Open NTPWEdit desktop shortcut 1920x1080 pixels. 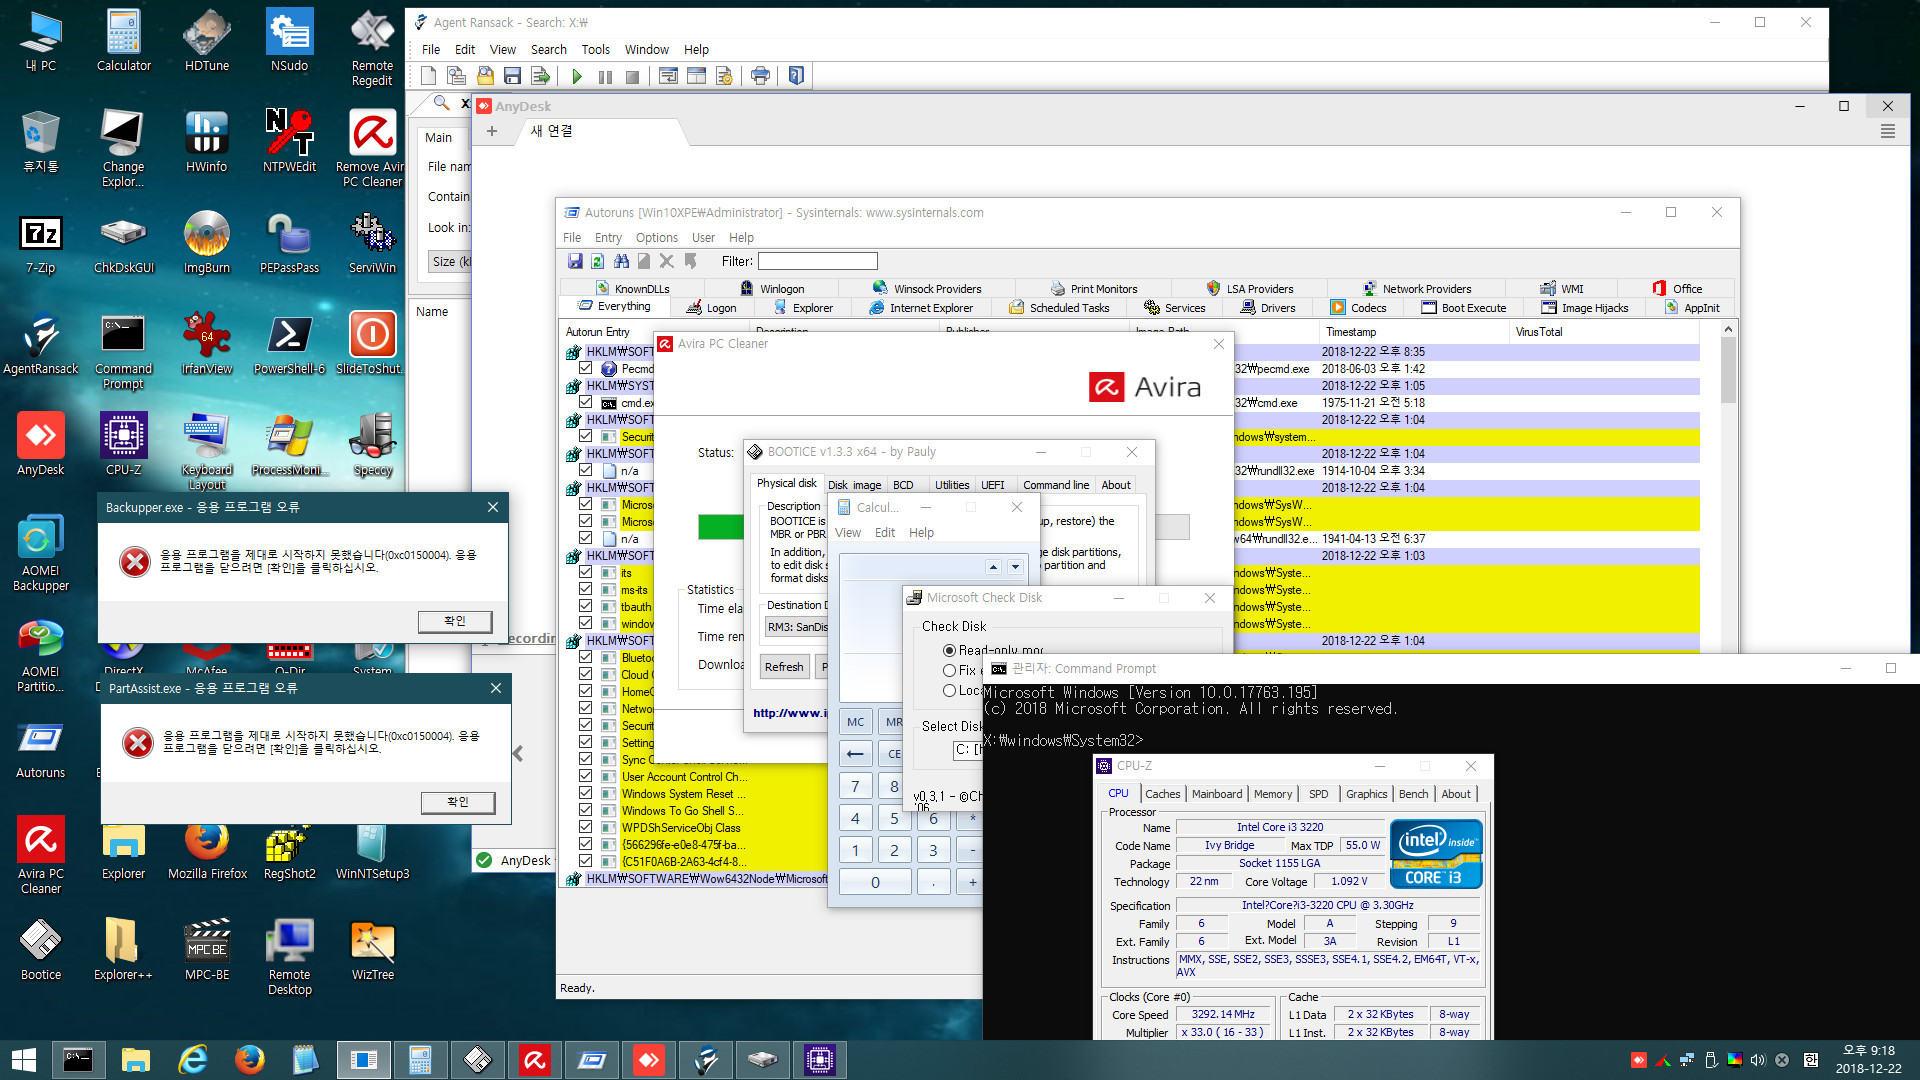point(289,142)
